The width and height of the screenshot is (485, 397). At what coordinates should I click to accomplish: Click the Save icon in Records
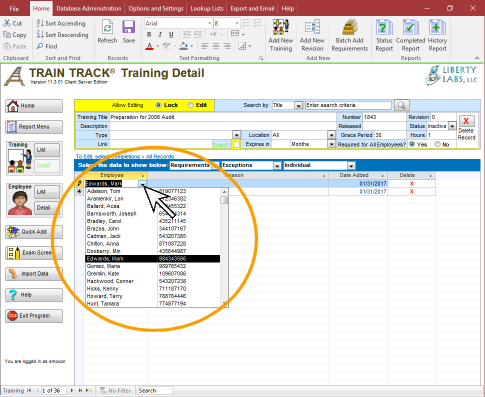tap(129, 32)
